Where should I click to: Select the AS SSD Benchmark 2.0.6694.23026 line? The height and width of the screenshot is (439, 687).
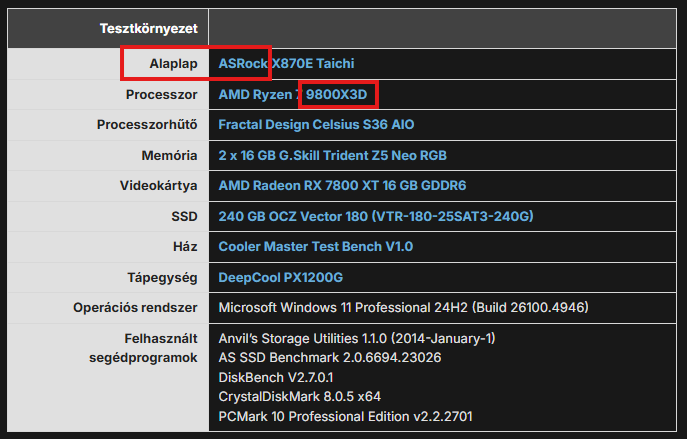pyautogui.click(x=329, y=358)
